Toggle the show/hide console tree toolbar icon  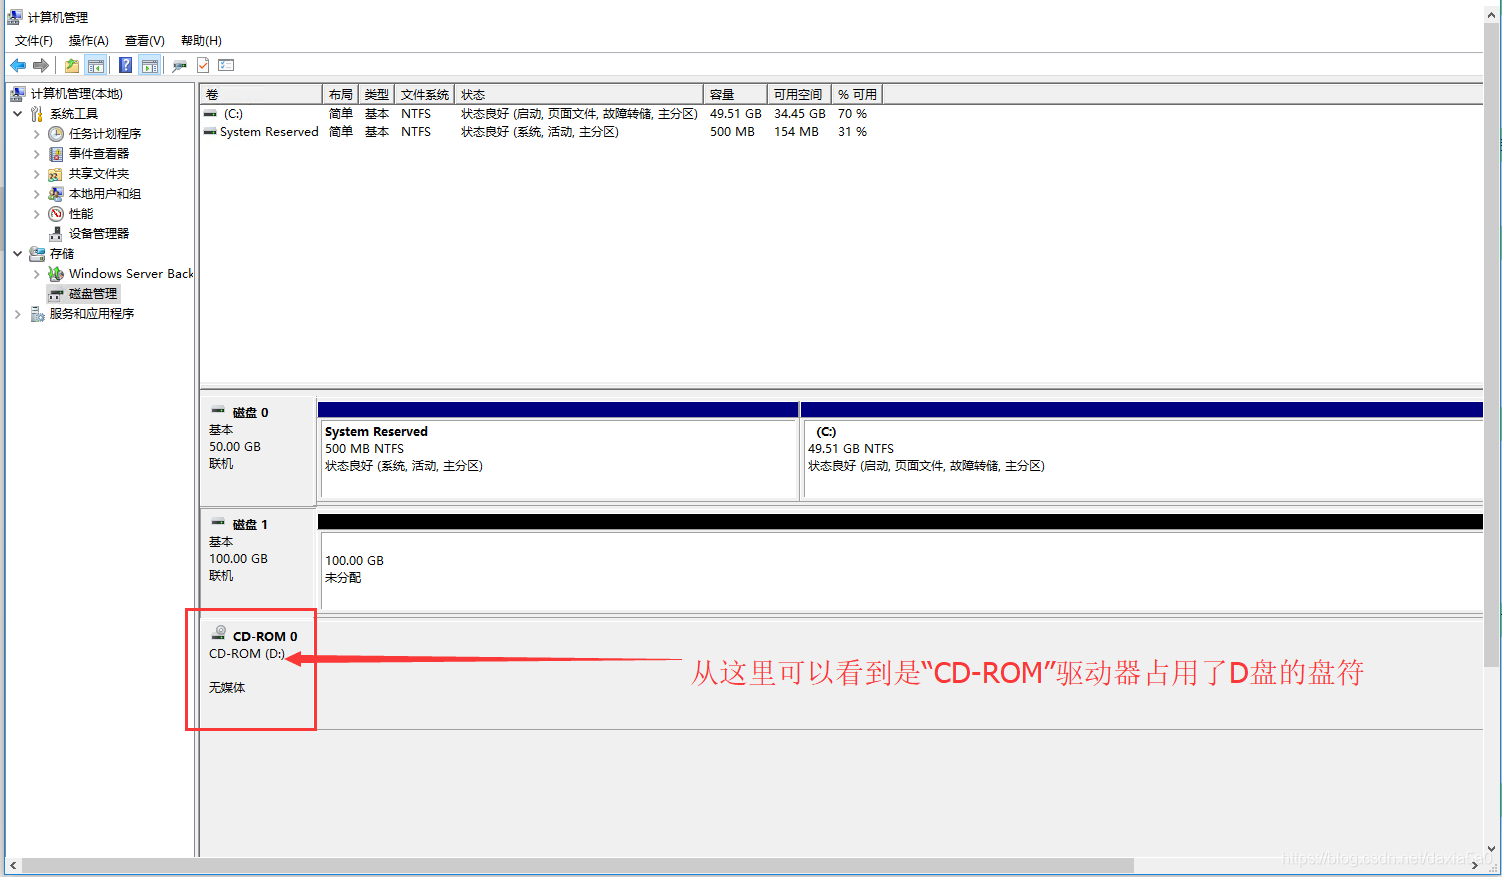pos(96,65)
